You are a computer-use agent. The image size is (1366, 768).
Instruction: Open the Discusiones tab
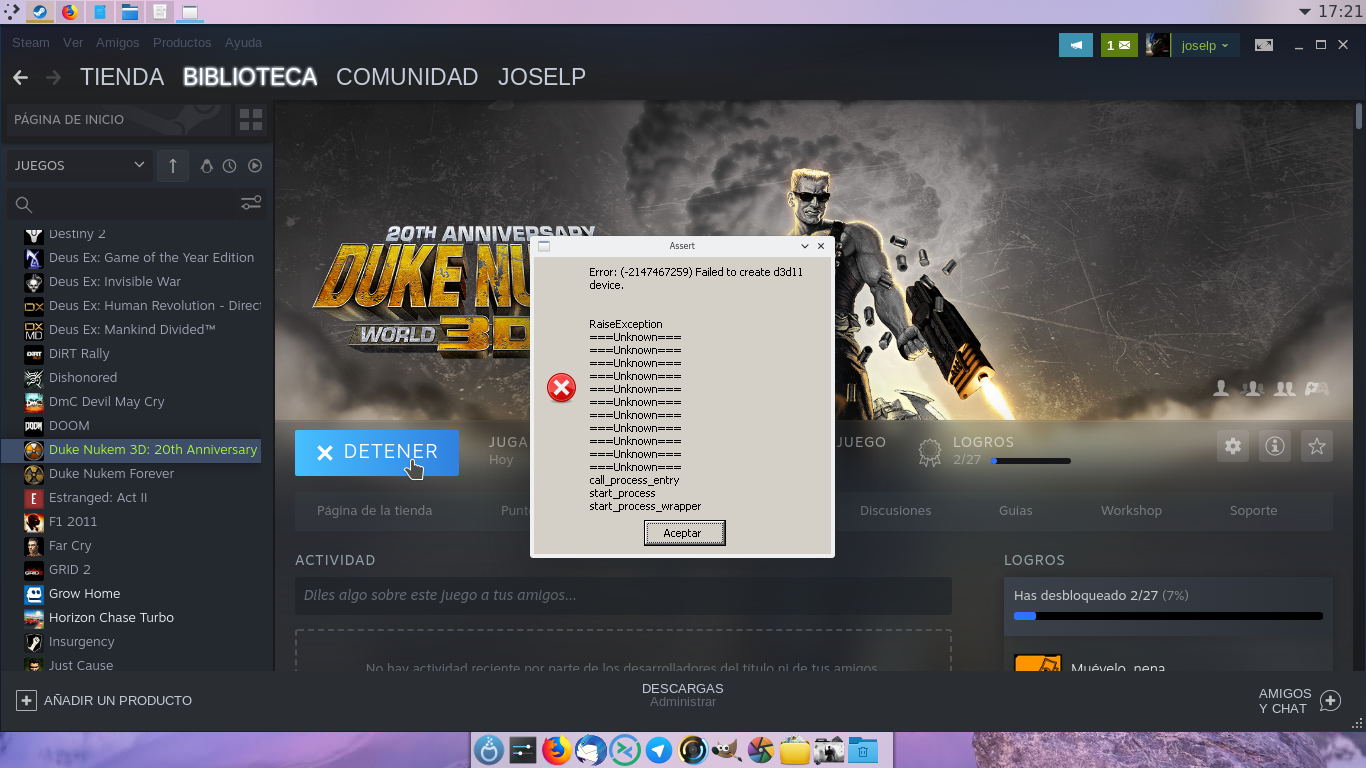click(896, 511)
